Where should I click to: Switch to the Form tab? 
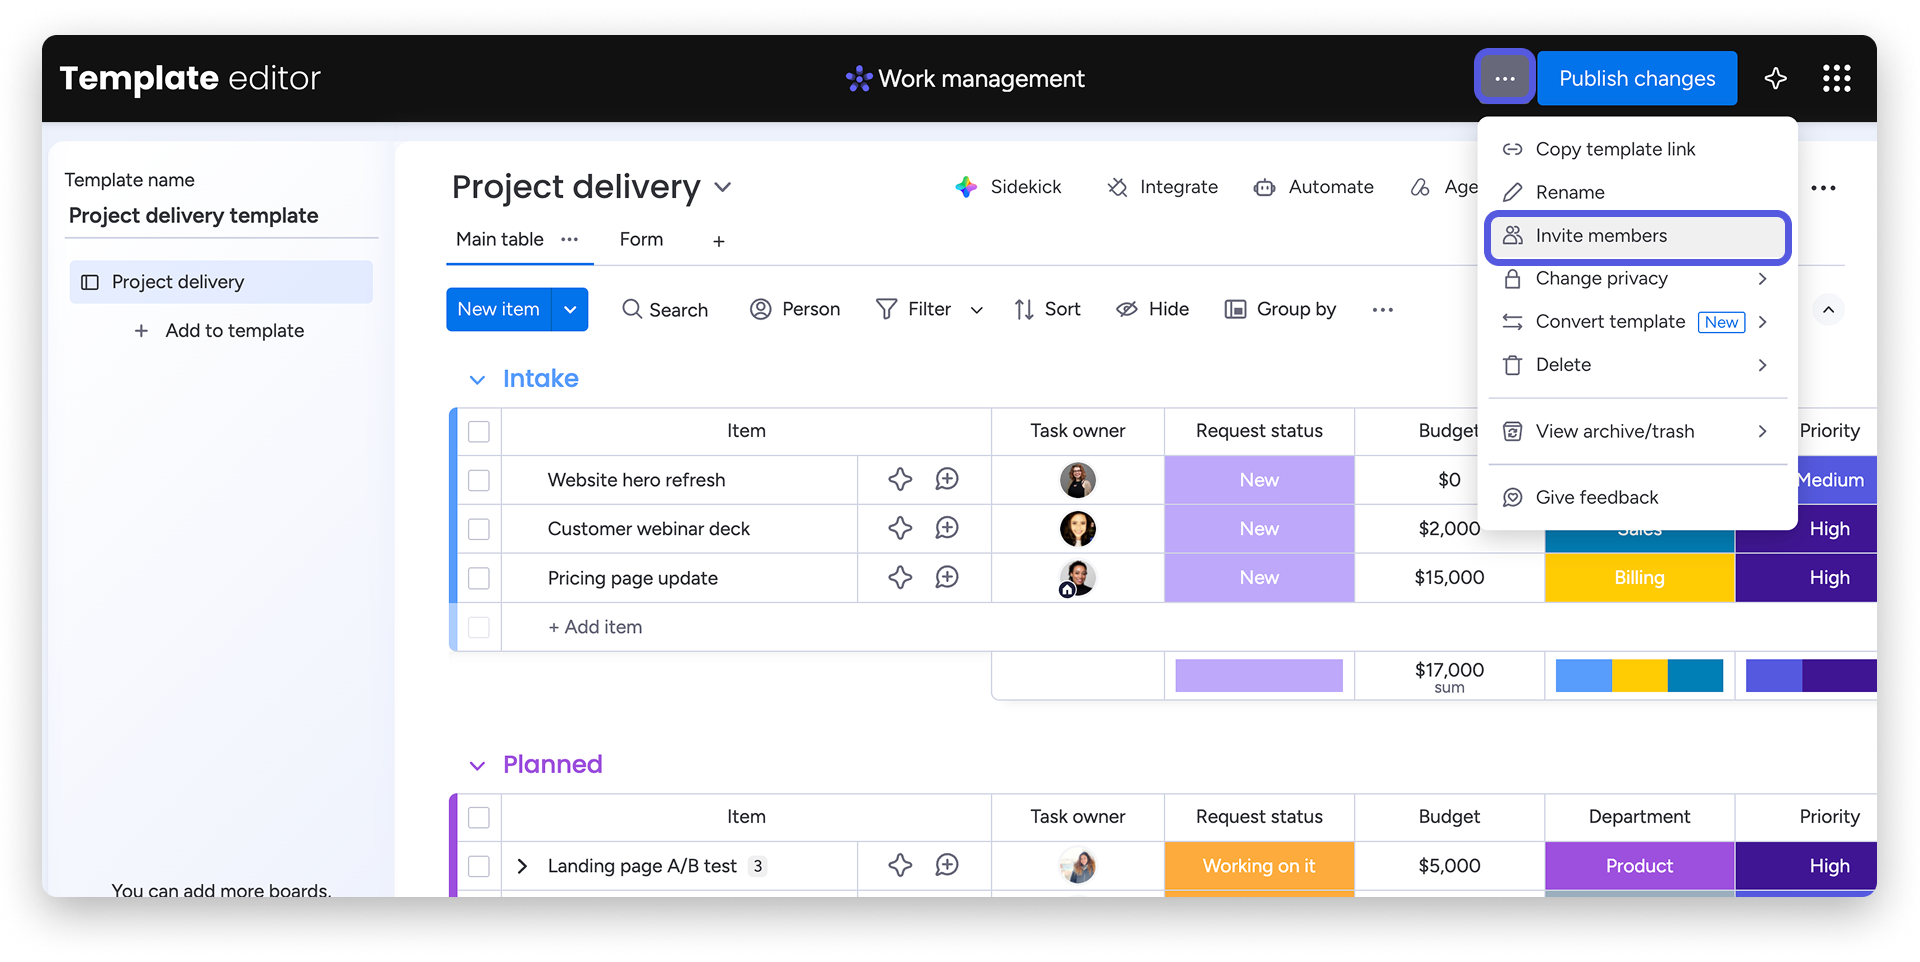point(641,240)
